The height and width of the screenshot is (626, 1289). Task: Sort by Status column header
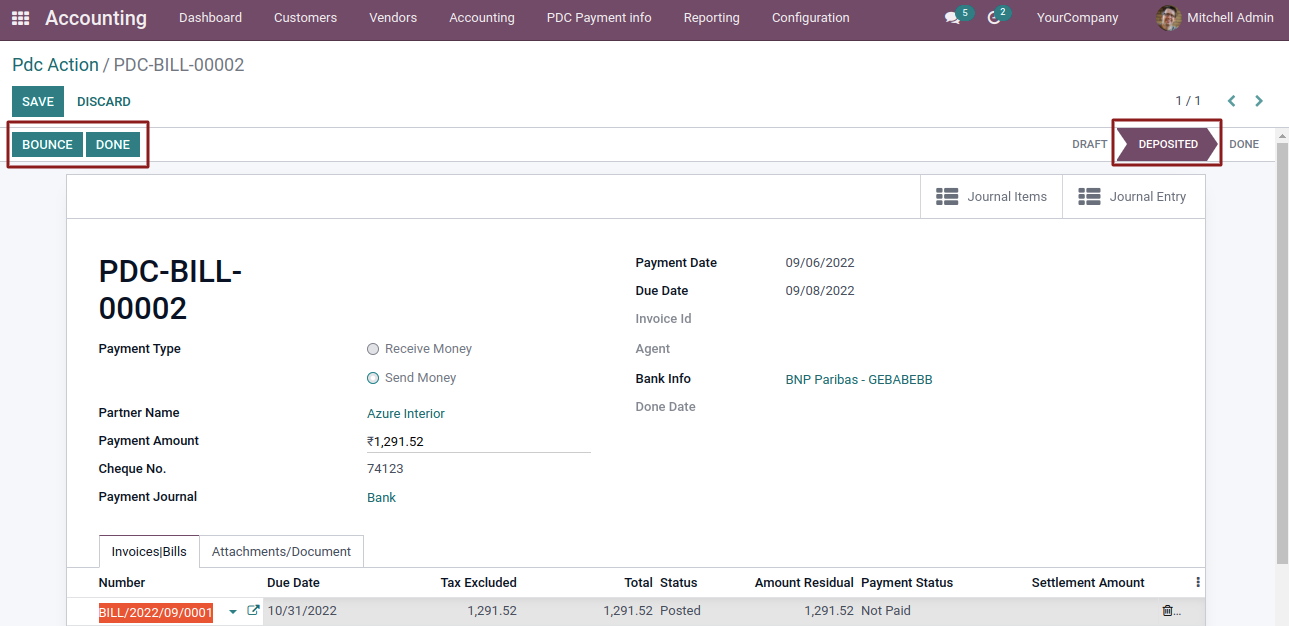click(679, 583)
